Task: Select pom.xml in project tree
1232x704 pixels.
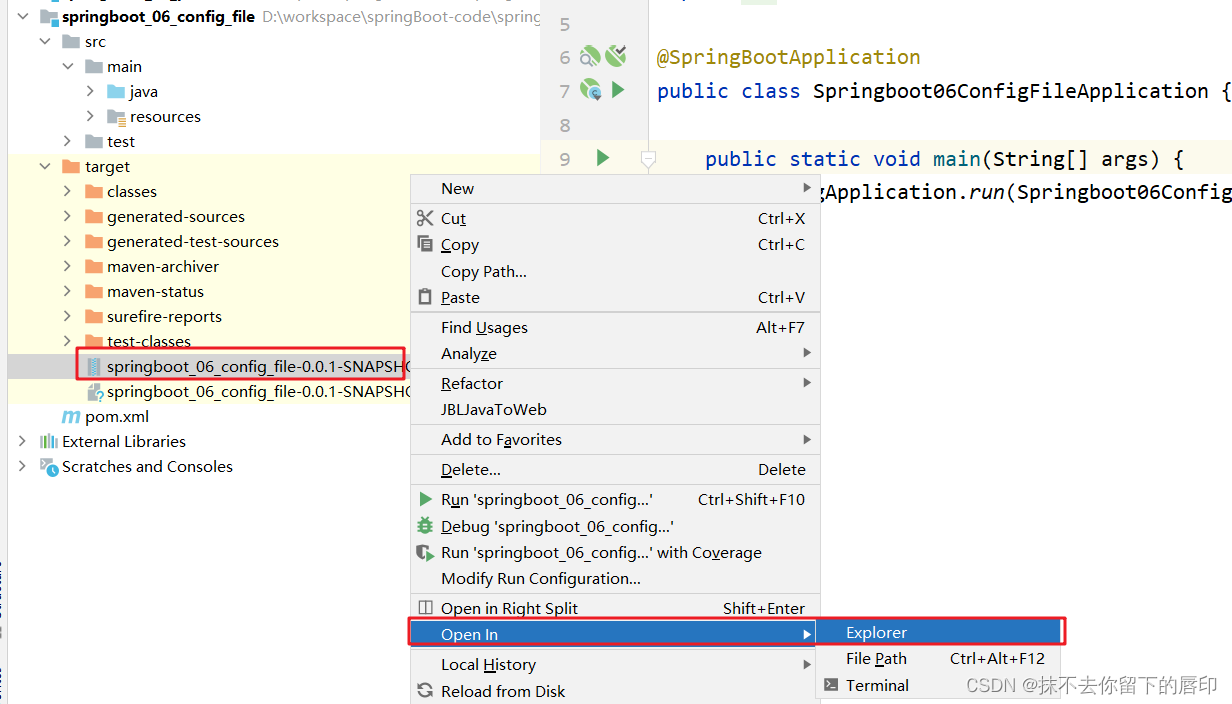Action: click(x=117, y=416)
